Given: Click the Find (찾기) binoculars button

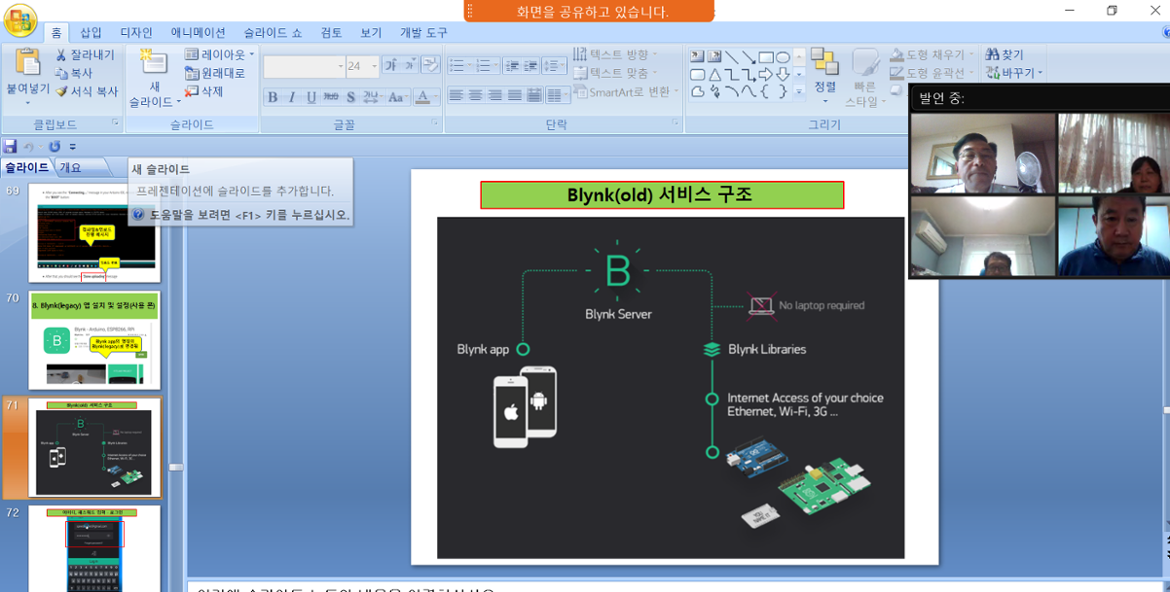Looking at the screenshot, I should tap(1004, 54).
